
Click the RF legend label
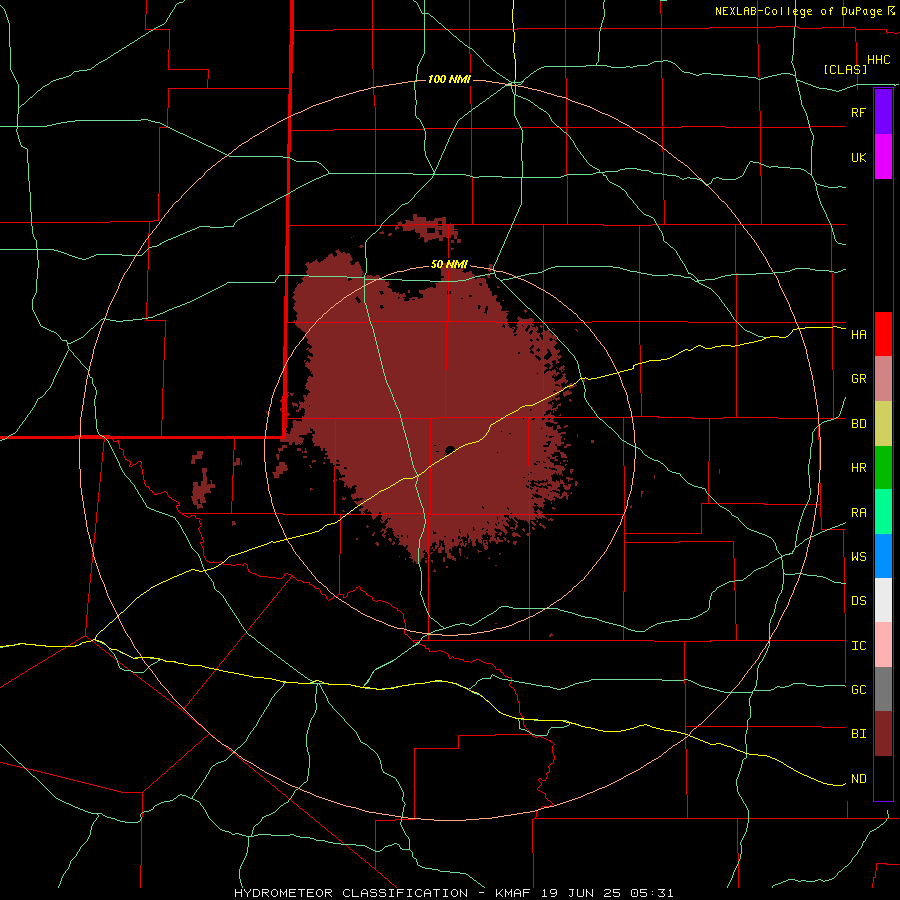coord(858,112)
